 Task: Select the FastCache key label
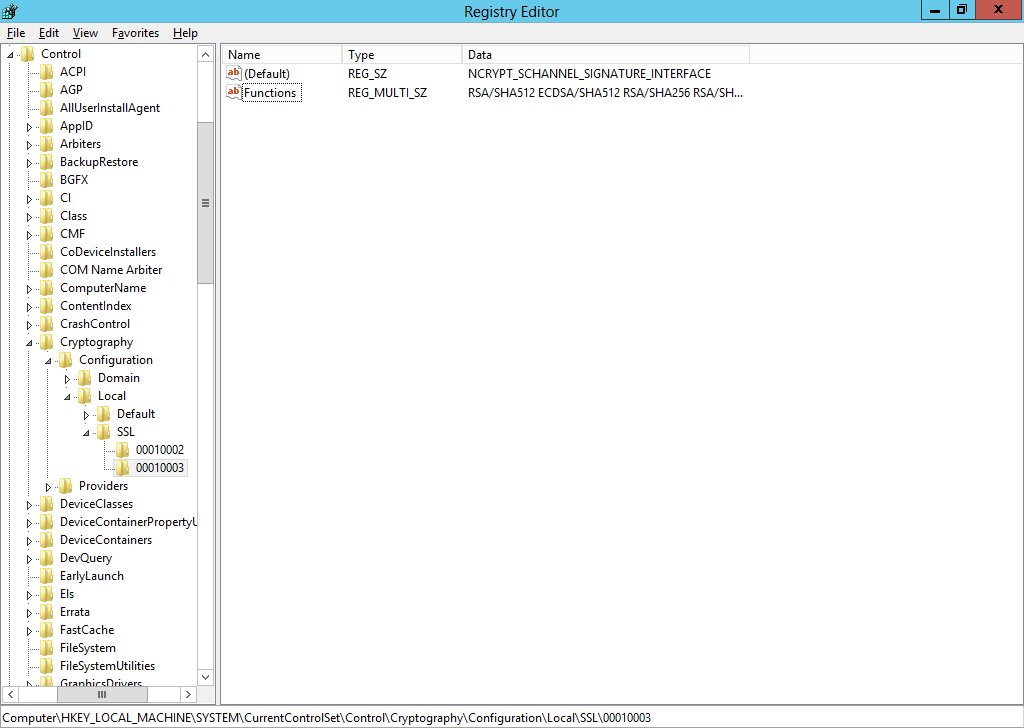(87, 630)
